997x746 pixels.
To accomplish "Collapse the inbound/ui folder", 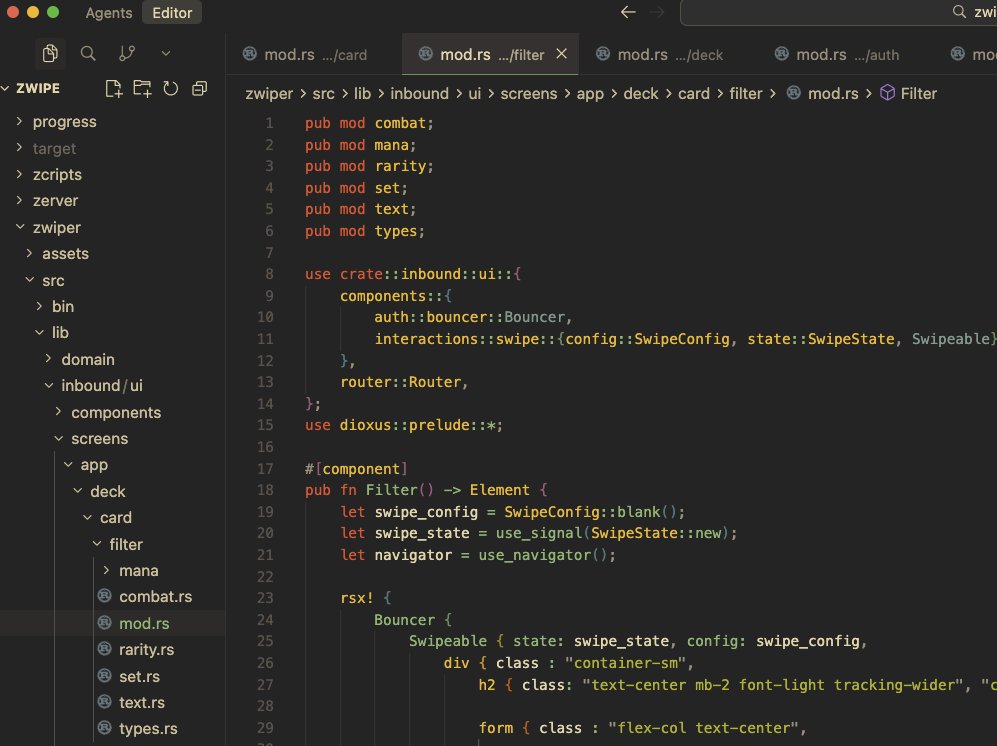I will point(48,385).
